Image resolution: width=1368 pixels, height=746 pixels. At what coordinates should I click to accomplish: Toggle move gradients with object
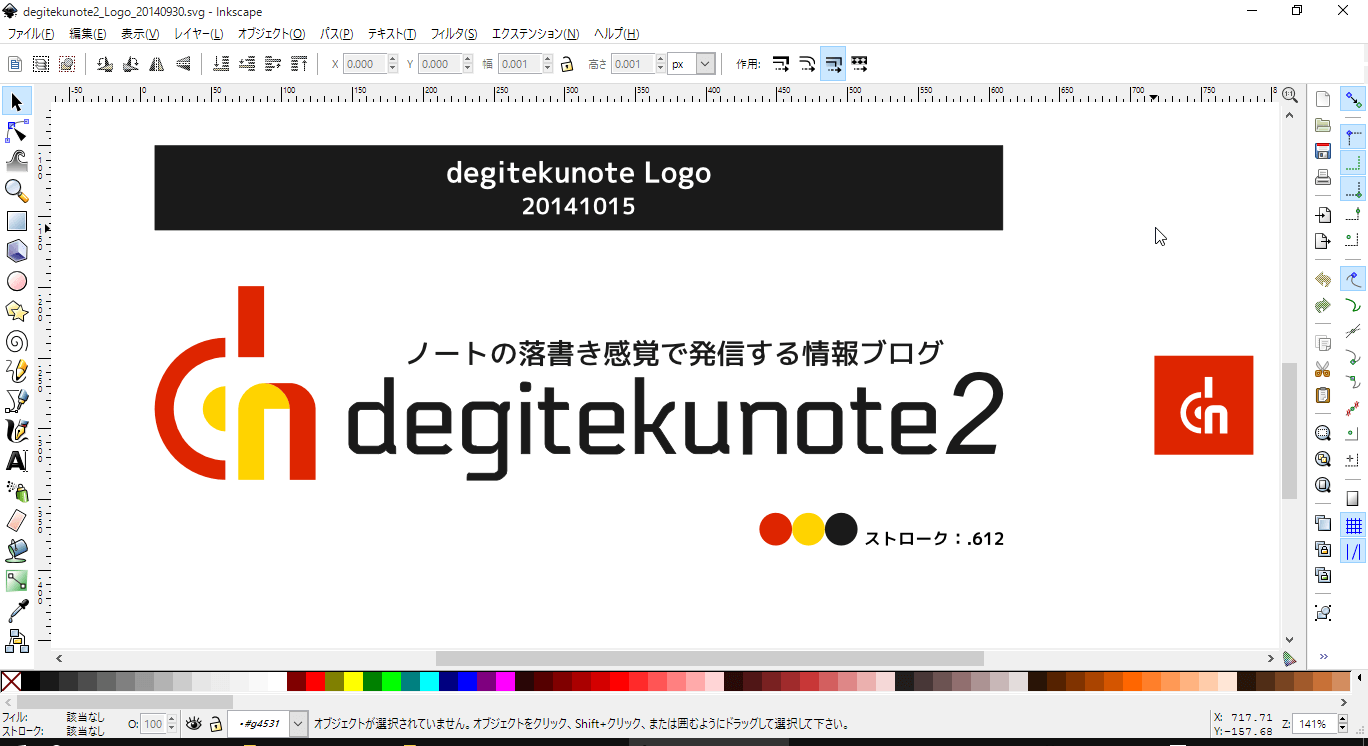pos(833,64)
